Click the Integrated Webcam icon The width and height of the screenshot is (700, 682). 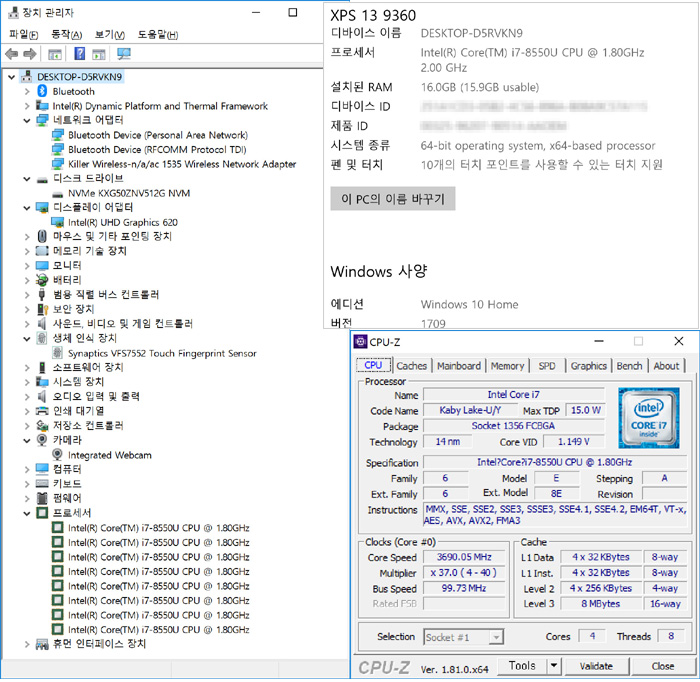(57, 454)
